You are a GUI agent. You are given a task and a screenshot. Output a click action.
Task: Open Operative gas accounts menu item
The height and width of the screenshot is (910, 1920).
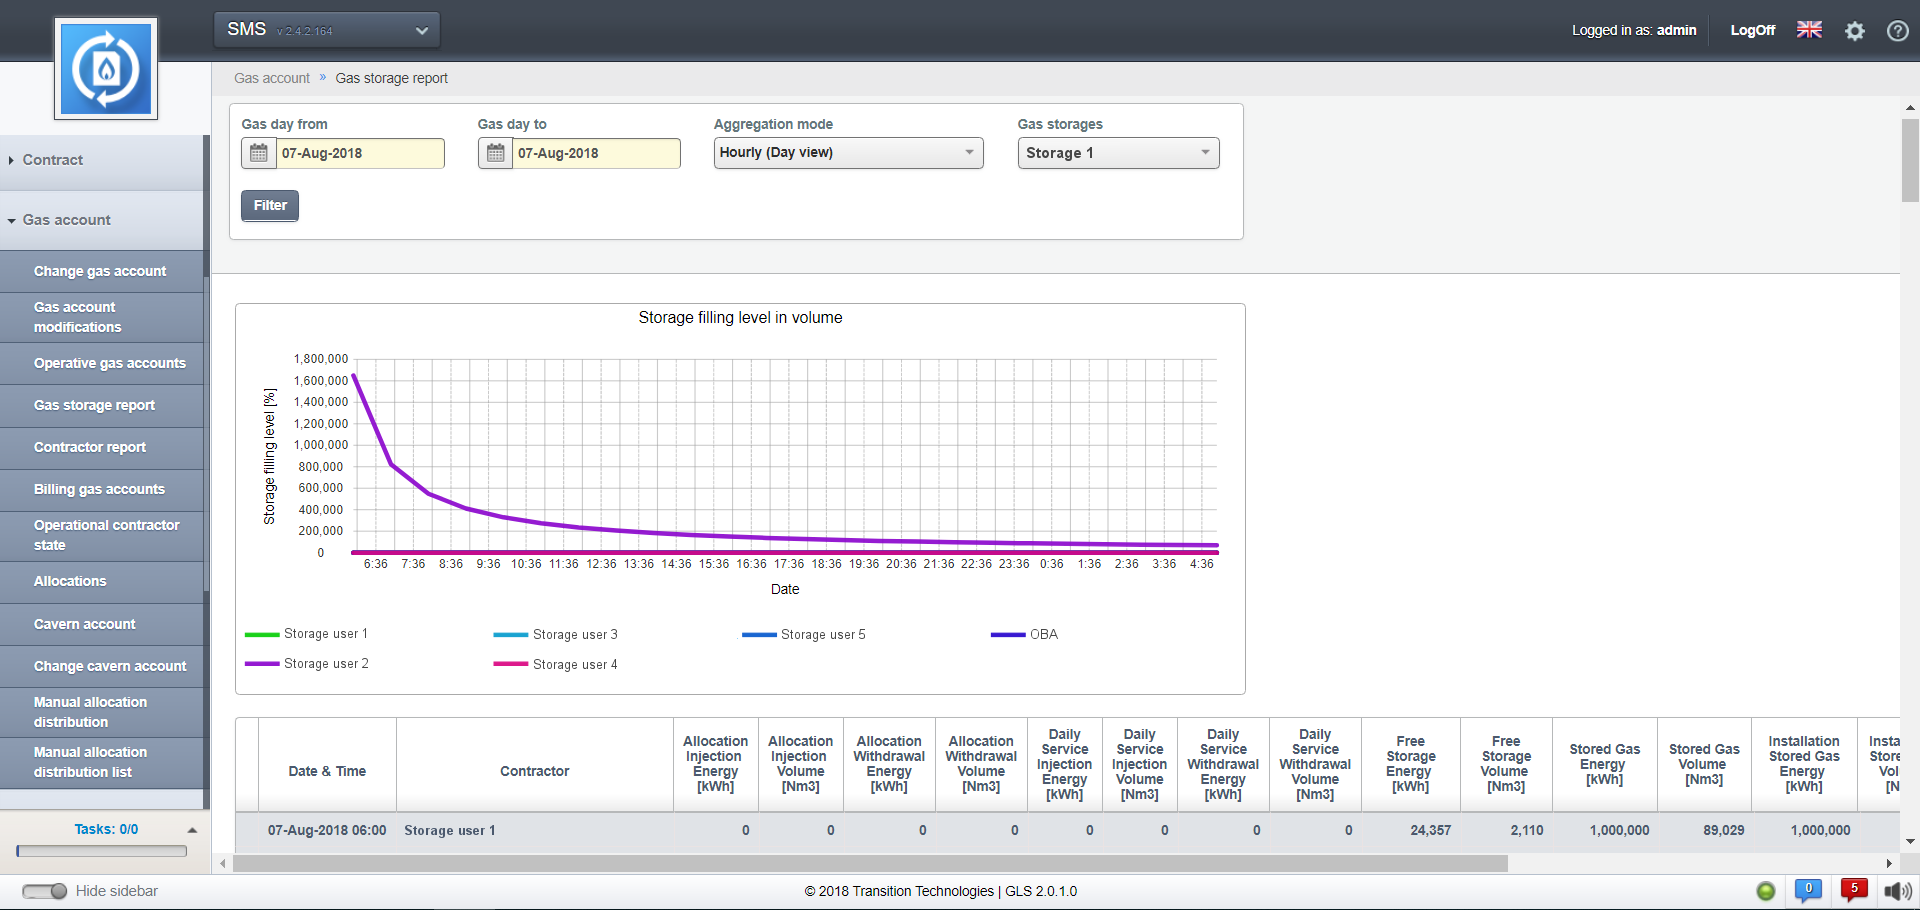(x=101, y=363)
